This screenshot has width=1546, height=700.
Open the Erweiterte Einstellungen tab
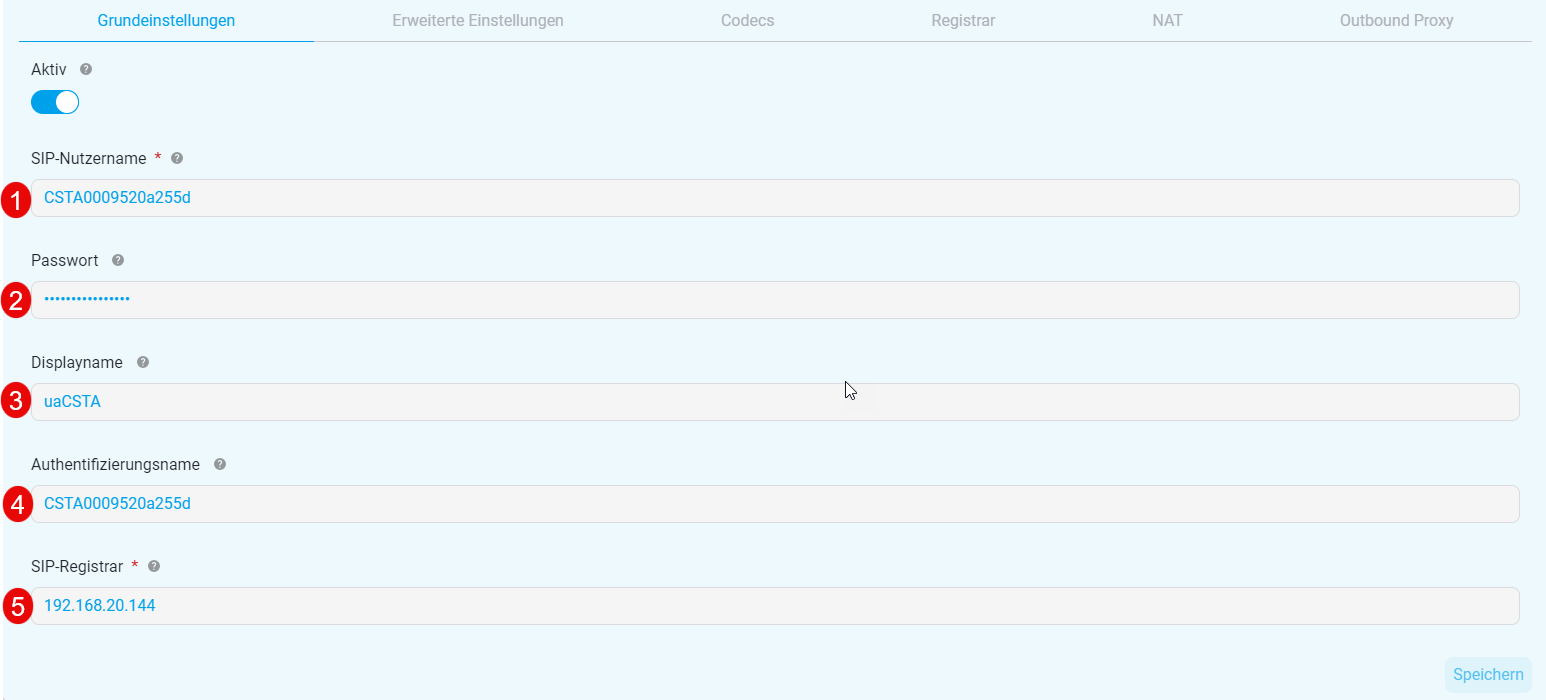478,20
